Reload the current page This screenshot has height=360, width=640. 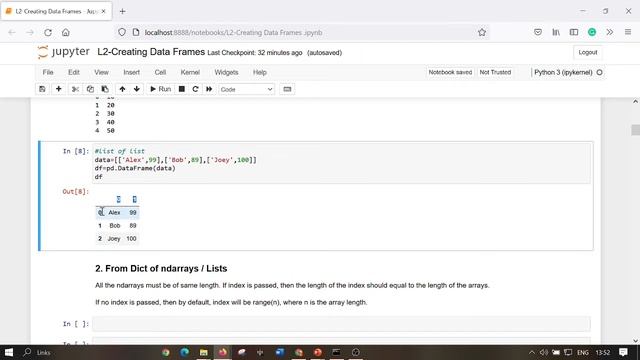(x=48, y=32)
